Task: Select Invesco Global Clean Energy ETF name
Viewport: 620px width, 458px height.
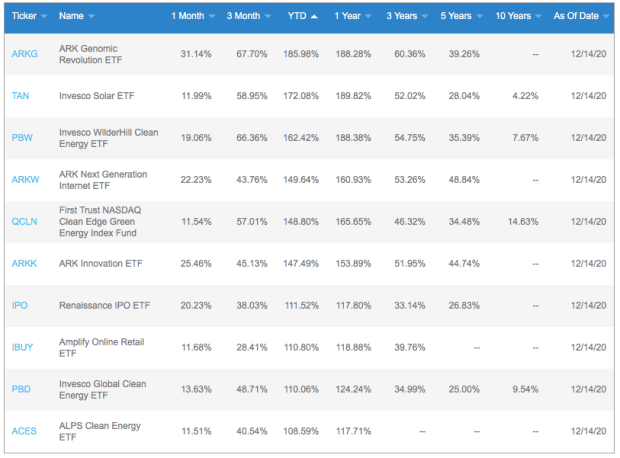Action: coord(102,390)
